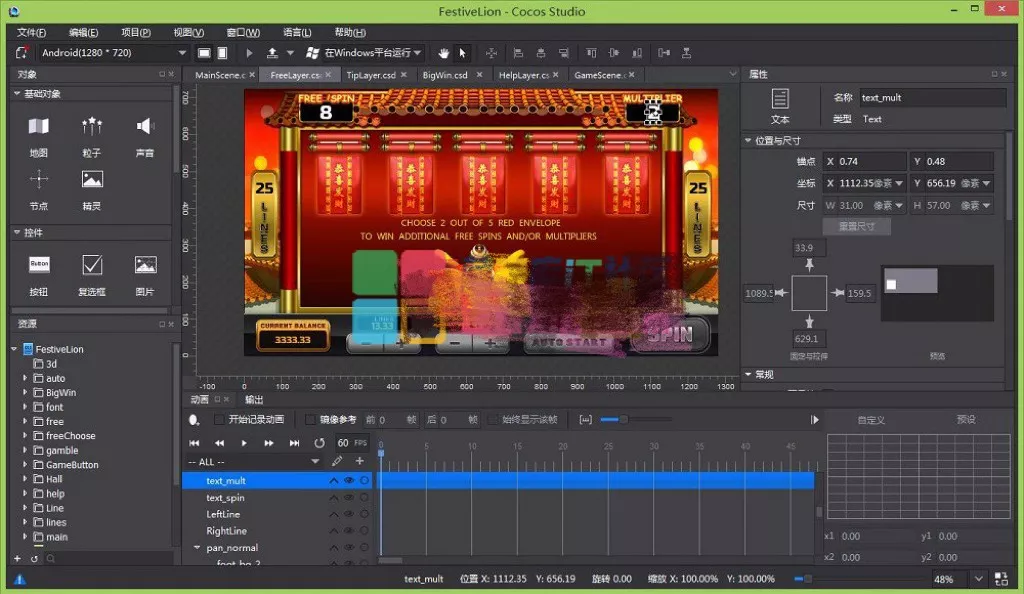Click the 粒子 particle object icon
This screenshot has height=594, width=1024.
tap(92, 127)
